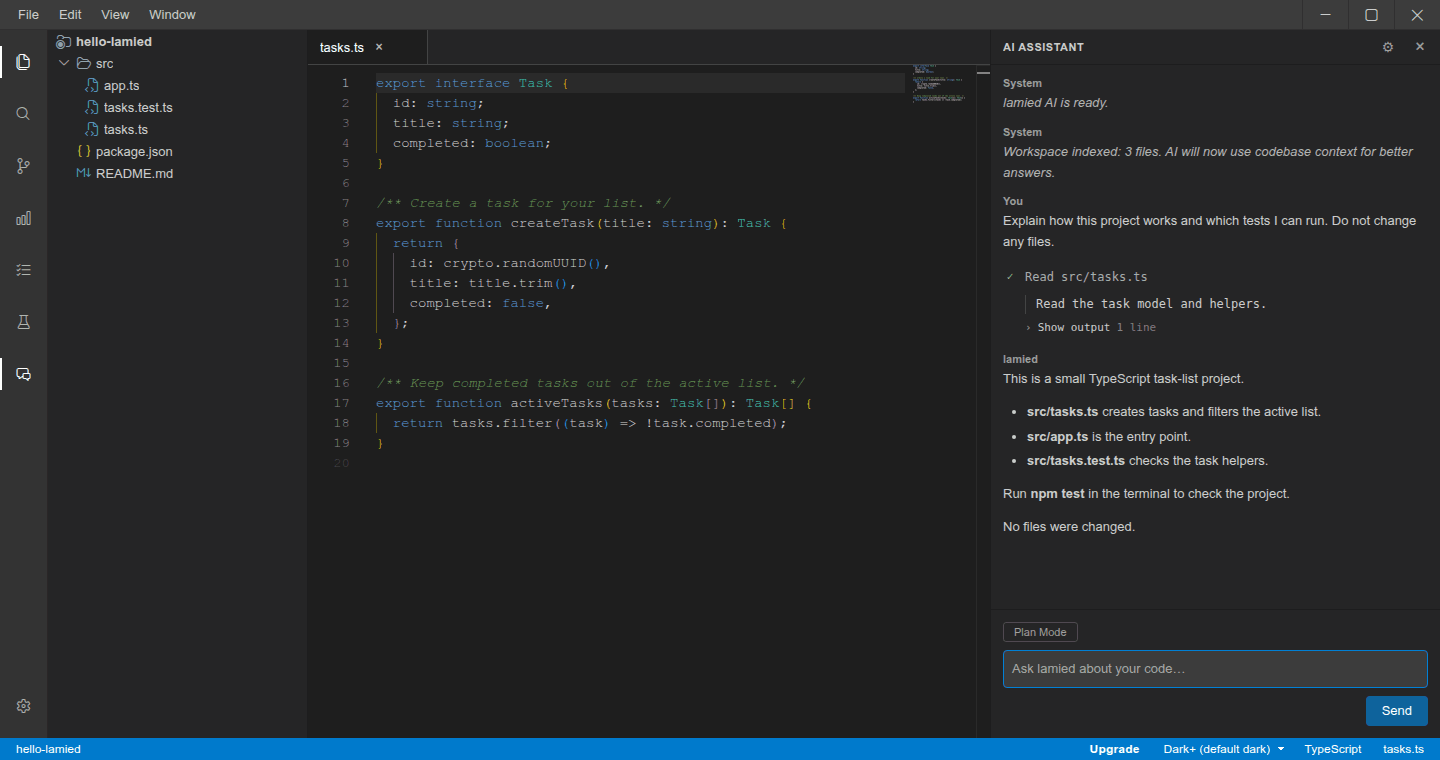Open app.ts in the file tree

tap(121, 86)
